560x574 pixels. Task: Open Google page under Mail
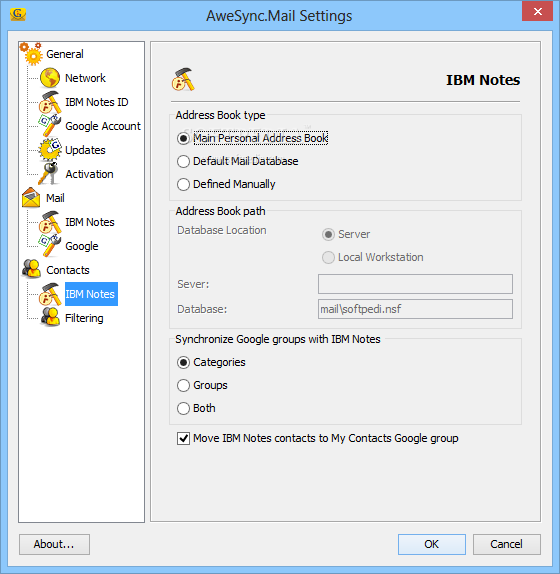[x=82, y=246]
